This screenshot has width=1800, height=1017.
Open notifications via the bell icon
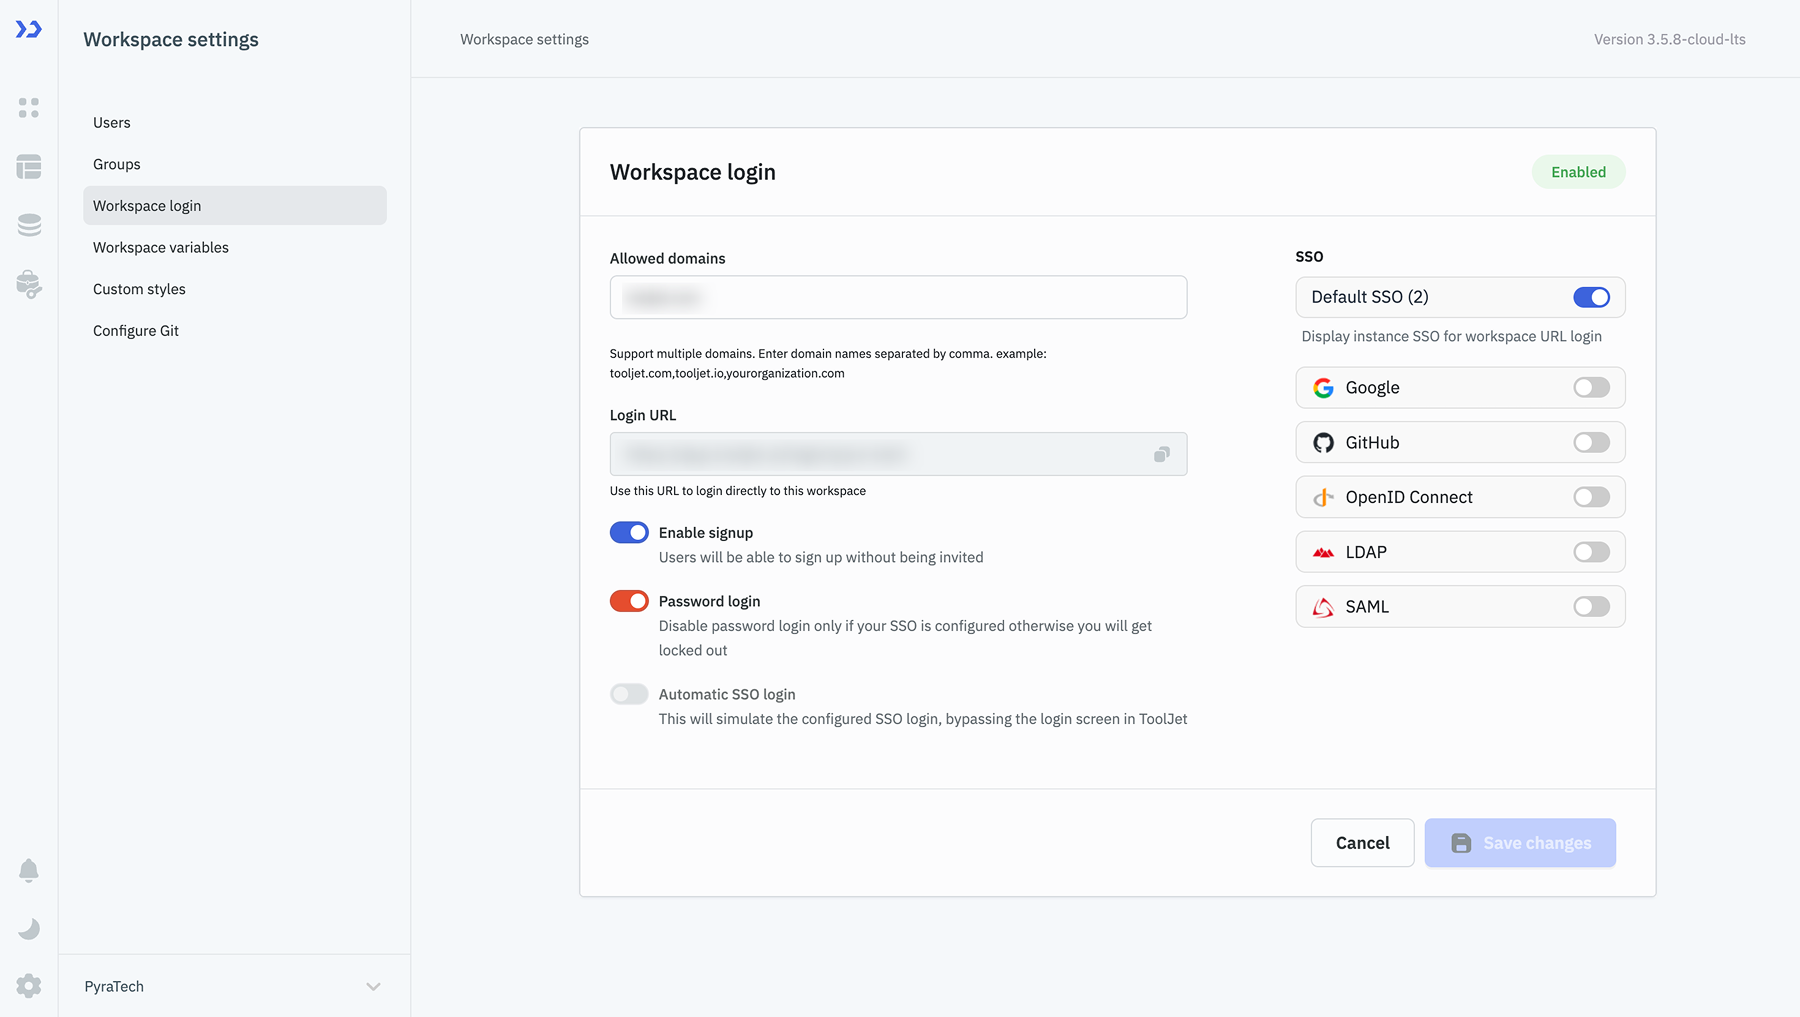pyautogui.click(x=28, y=870)
